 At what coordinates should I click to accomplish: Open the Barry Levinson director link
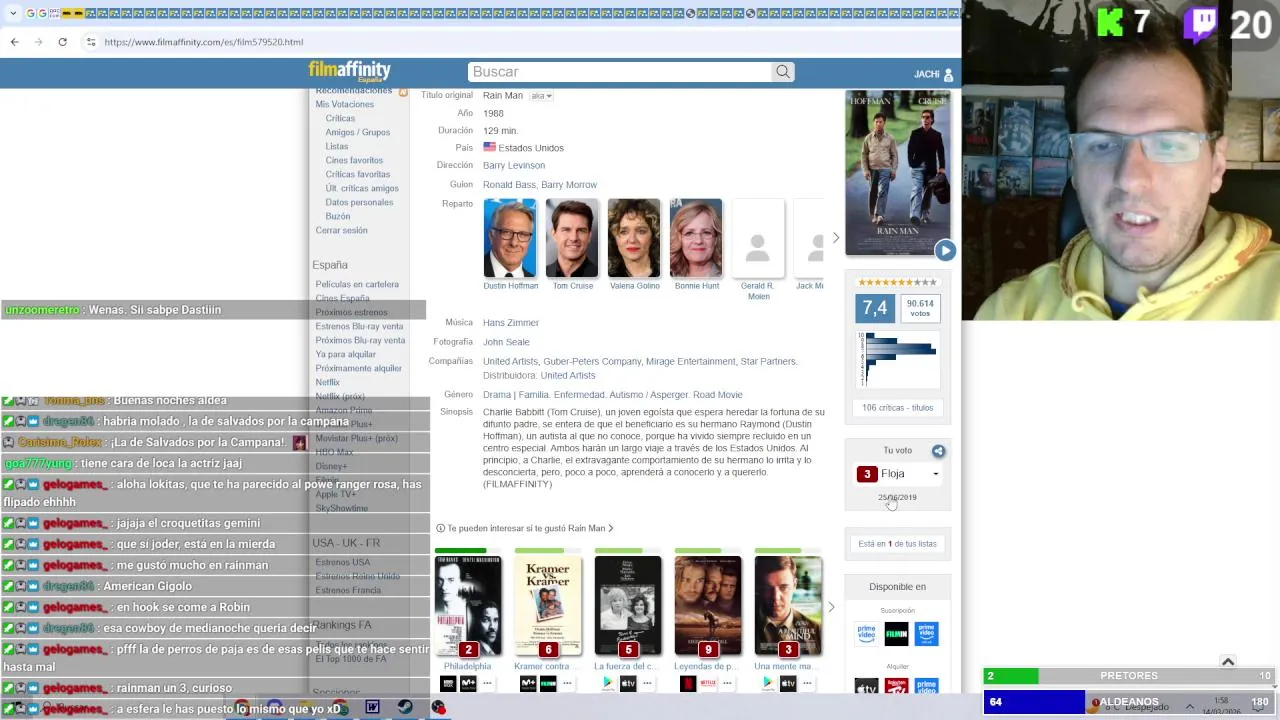(x=514, y=165)
